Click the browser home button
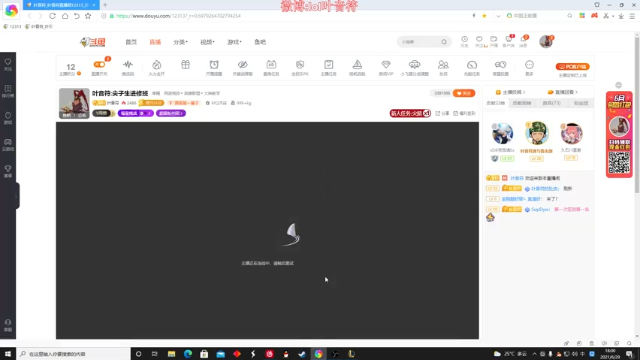This screenshot has width=640, height=360. tap(65, 16)
